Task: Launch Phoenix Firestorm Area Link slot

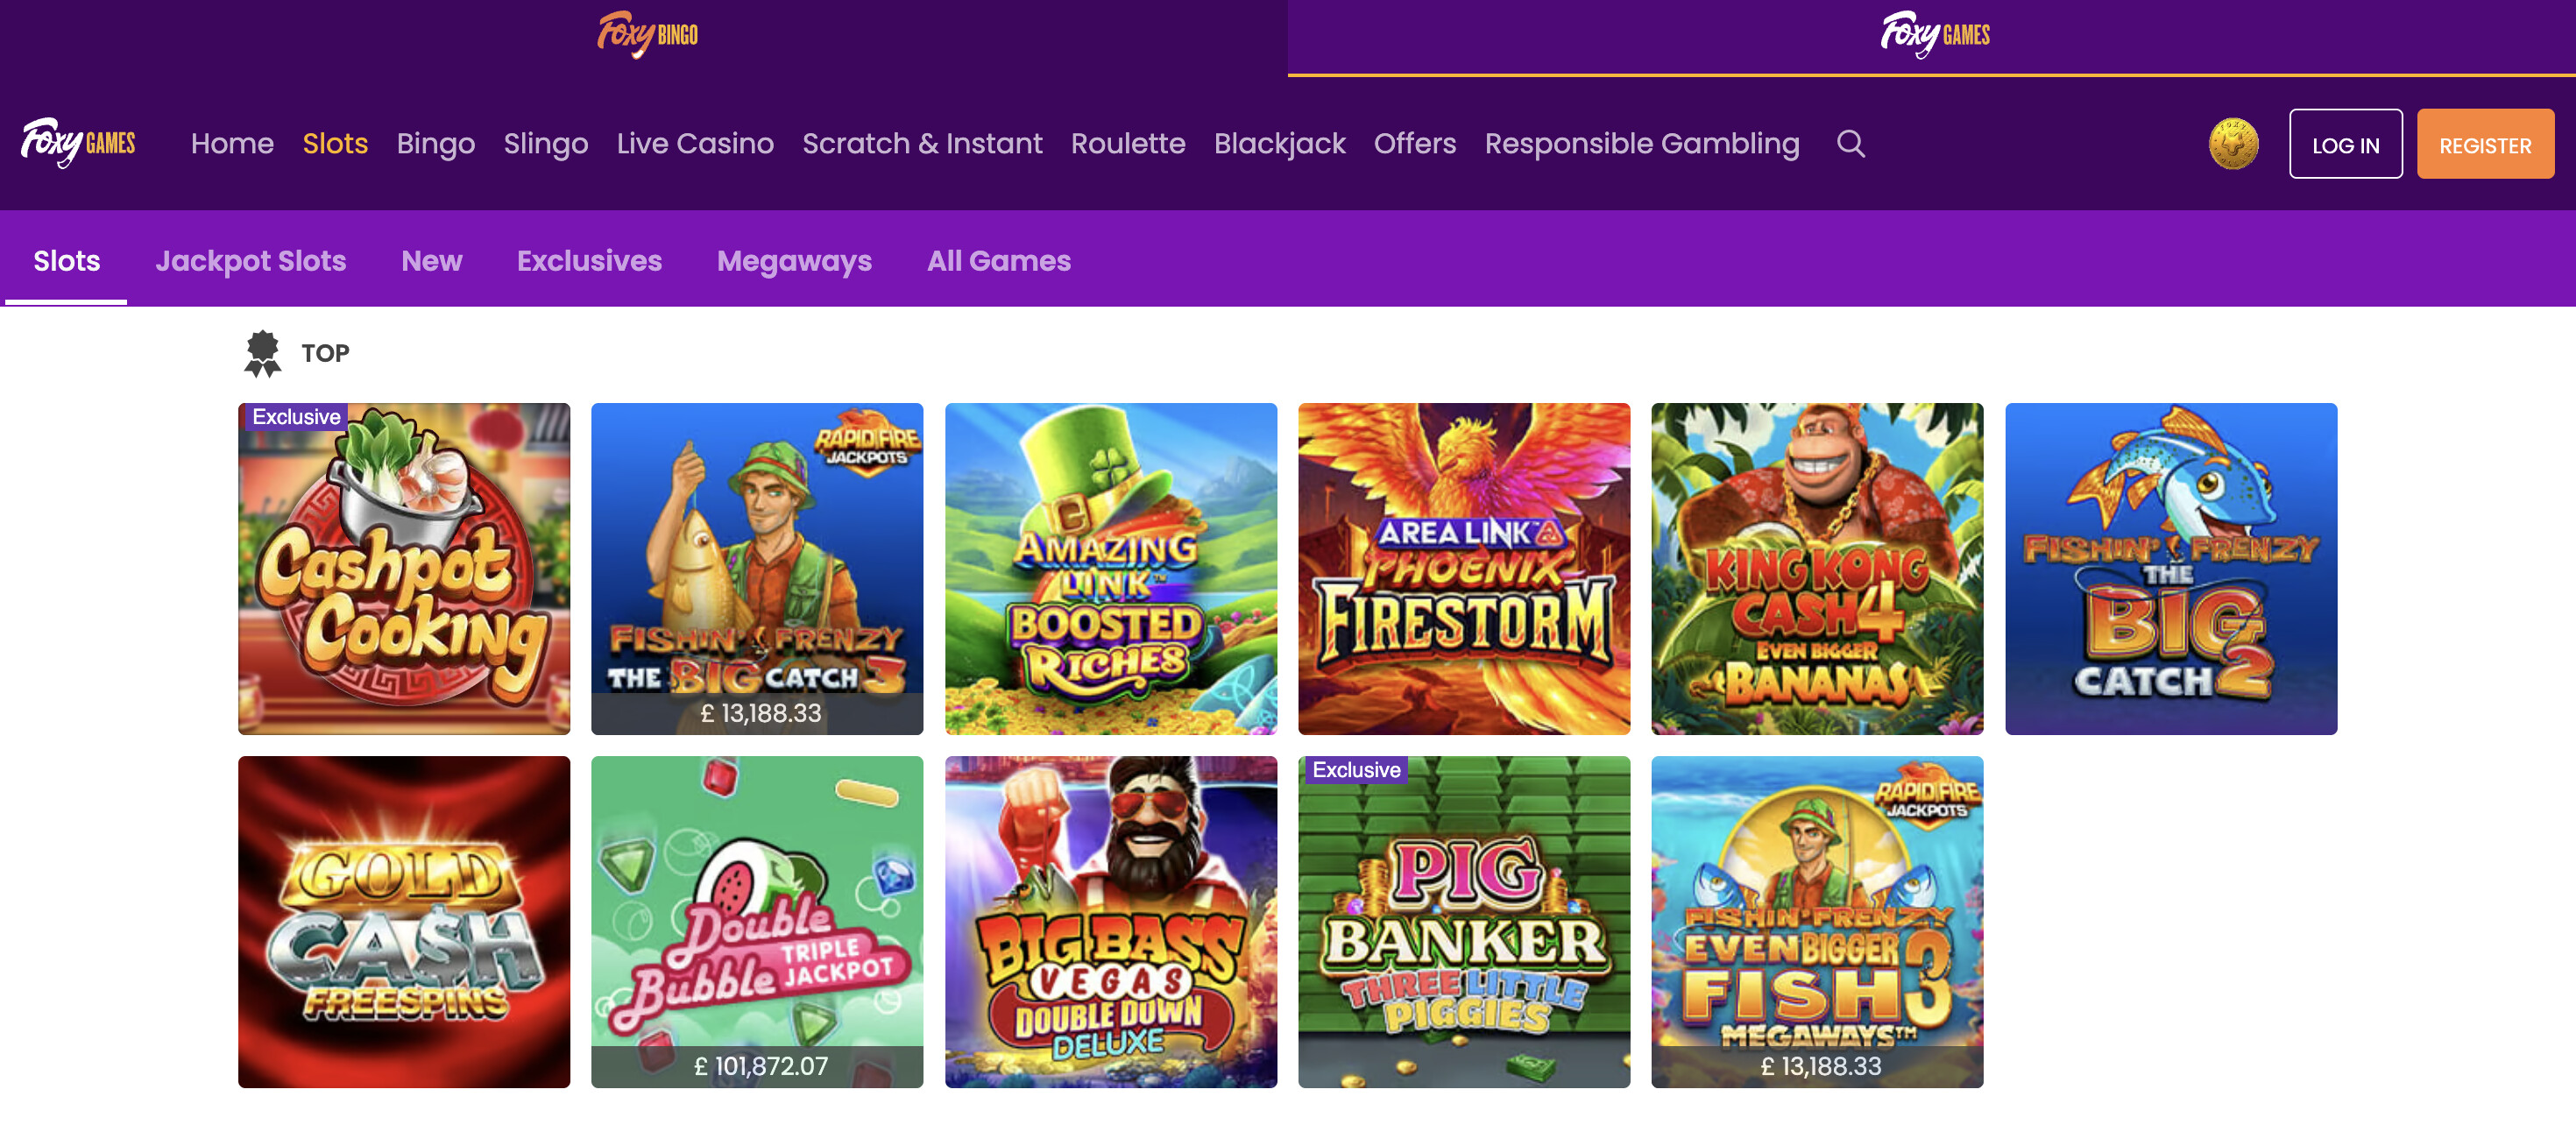Action: 1463,569
